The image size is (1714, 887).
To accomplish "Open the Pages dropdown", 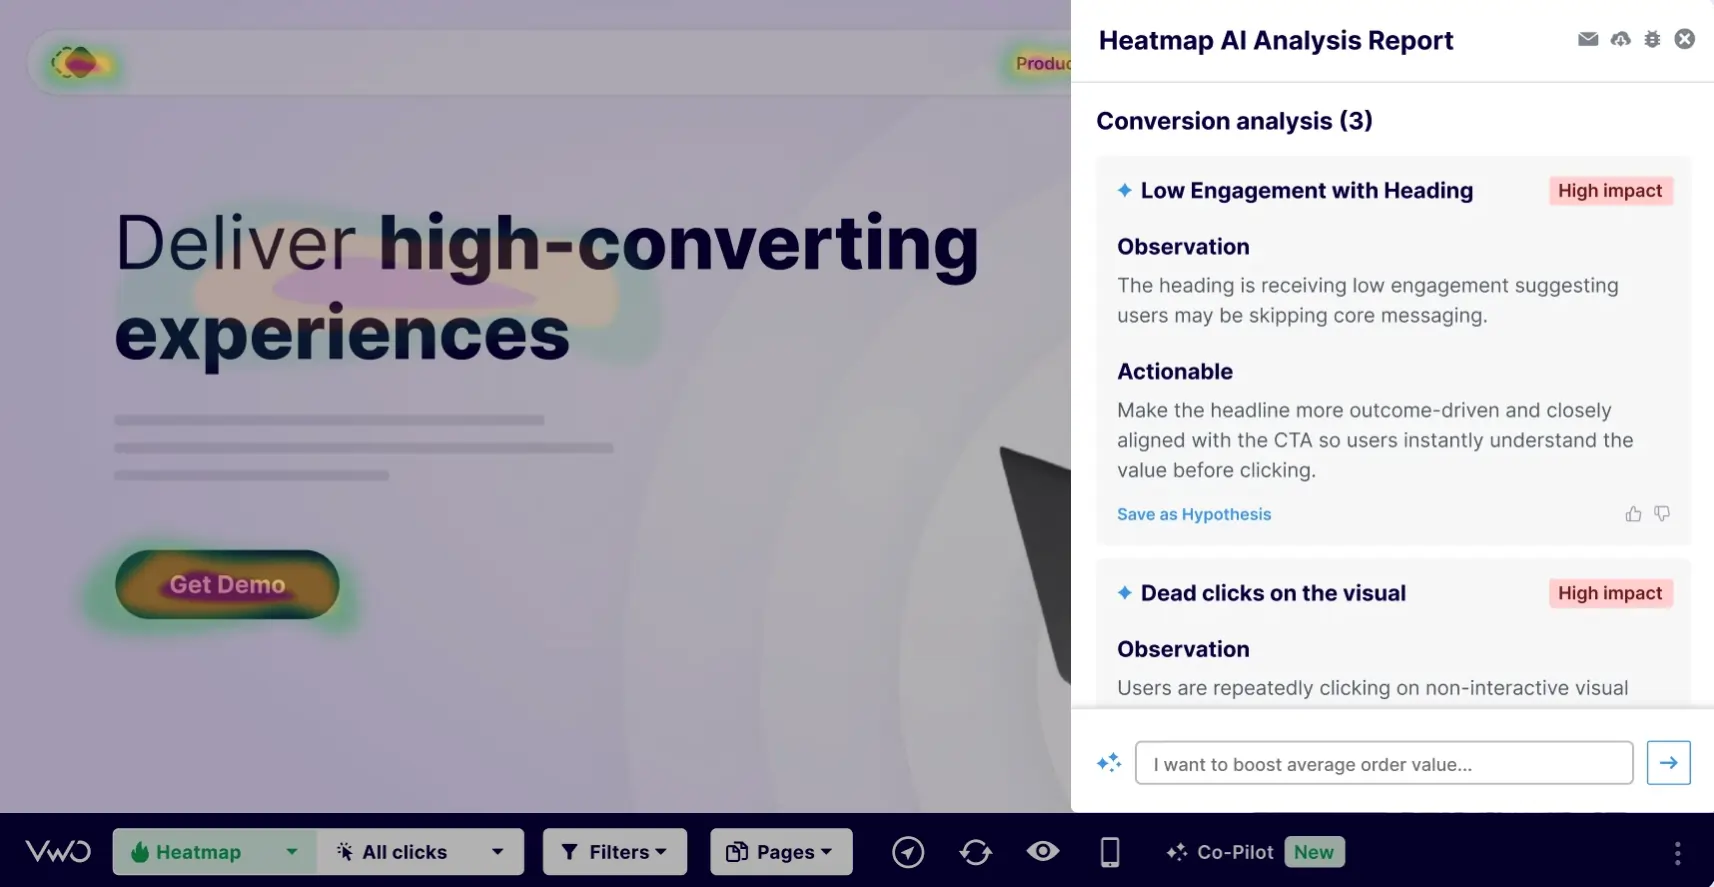I will tap(781, 852).
